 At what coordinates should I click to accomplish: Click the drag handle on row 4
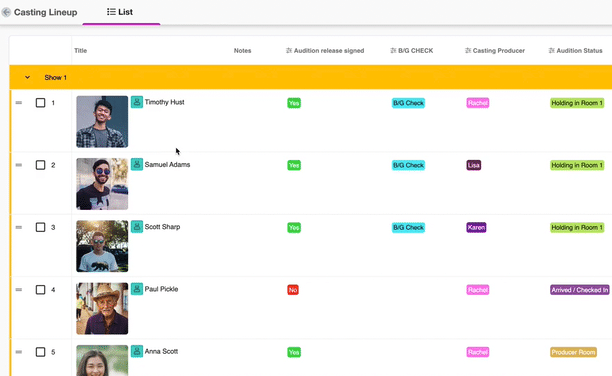19,290
